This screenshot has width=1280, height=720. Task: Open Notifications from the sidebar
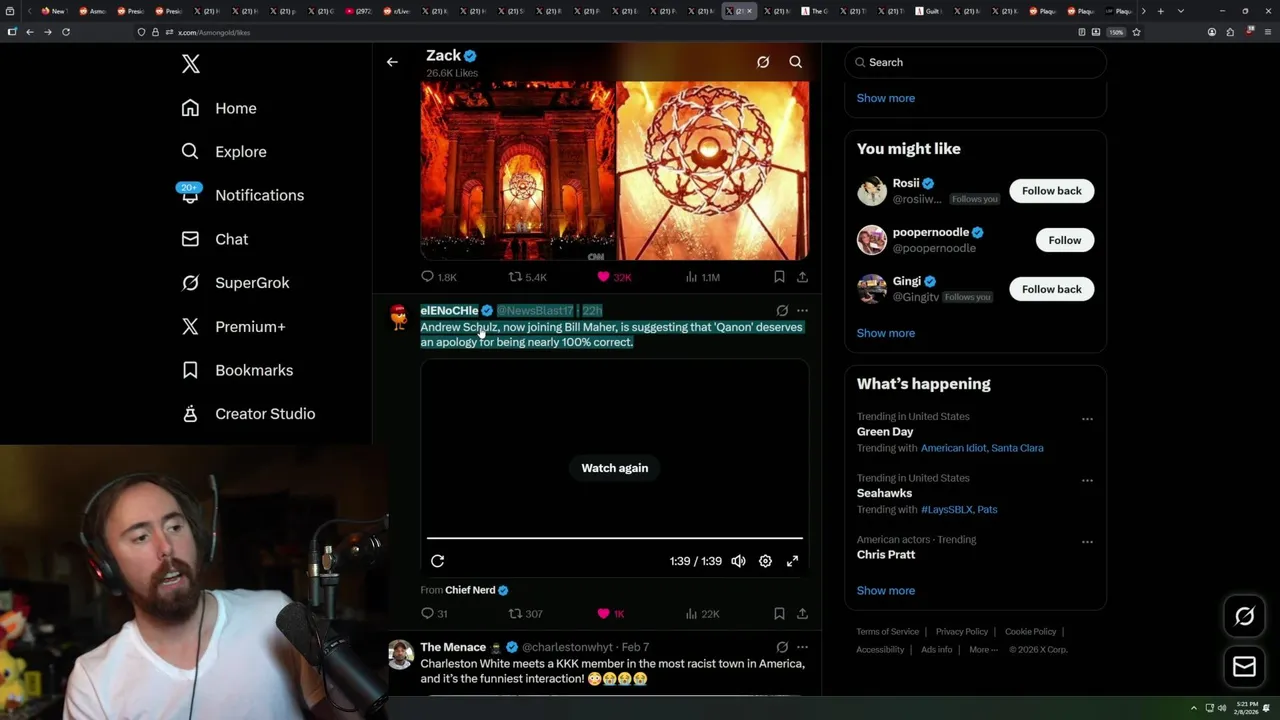242,195
